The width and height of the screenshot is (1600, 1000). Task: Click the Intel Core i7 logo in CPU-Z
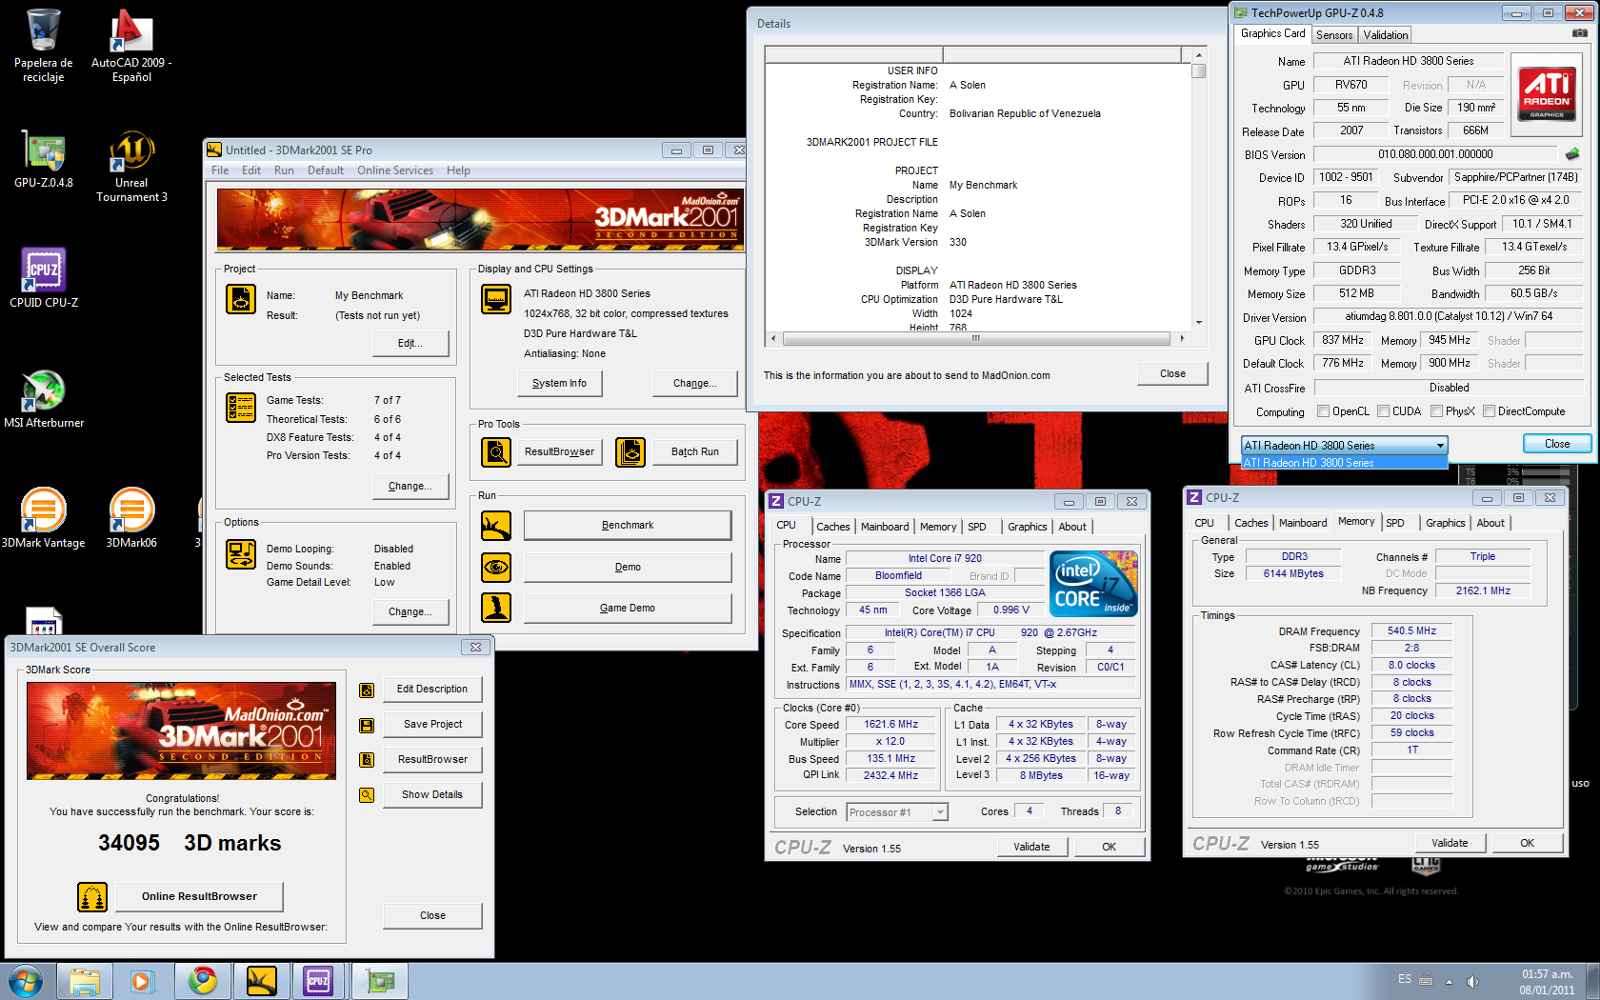tap(1093, 584)
